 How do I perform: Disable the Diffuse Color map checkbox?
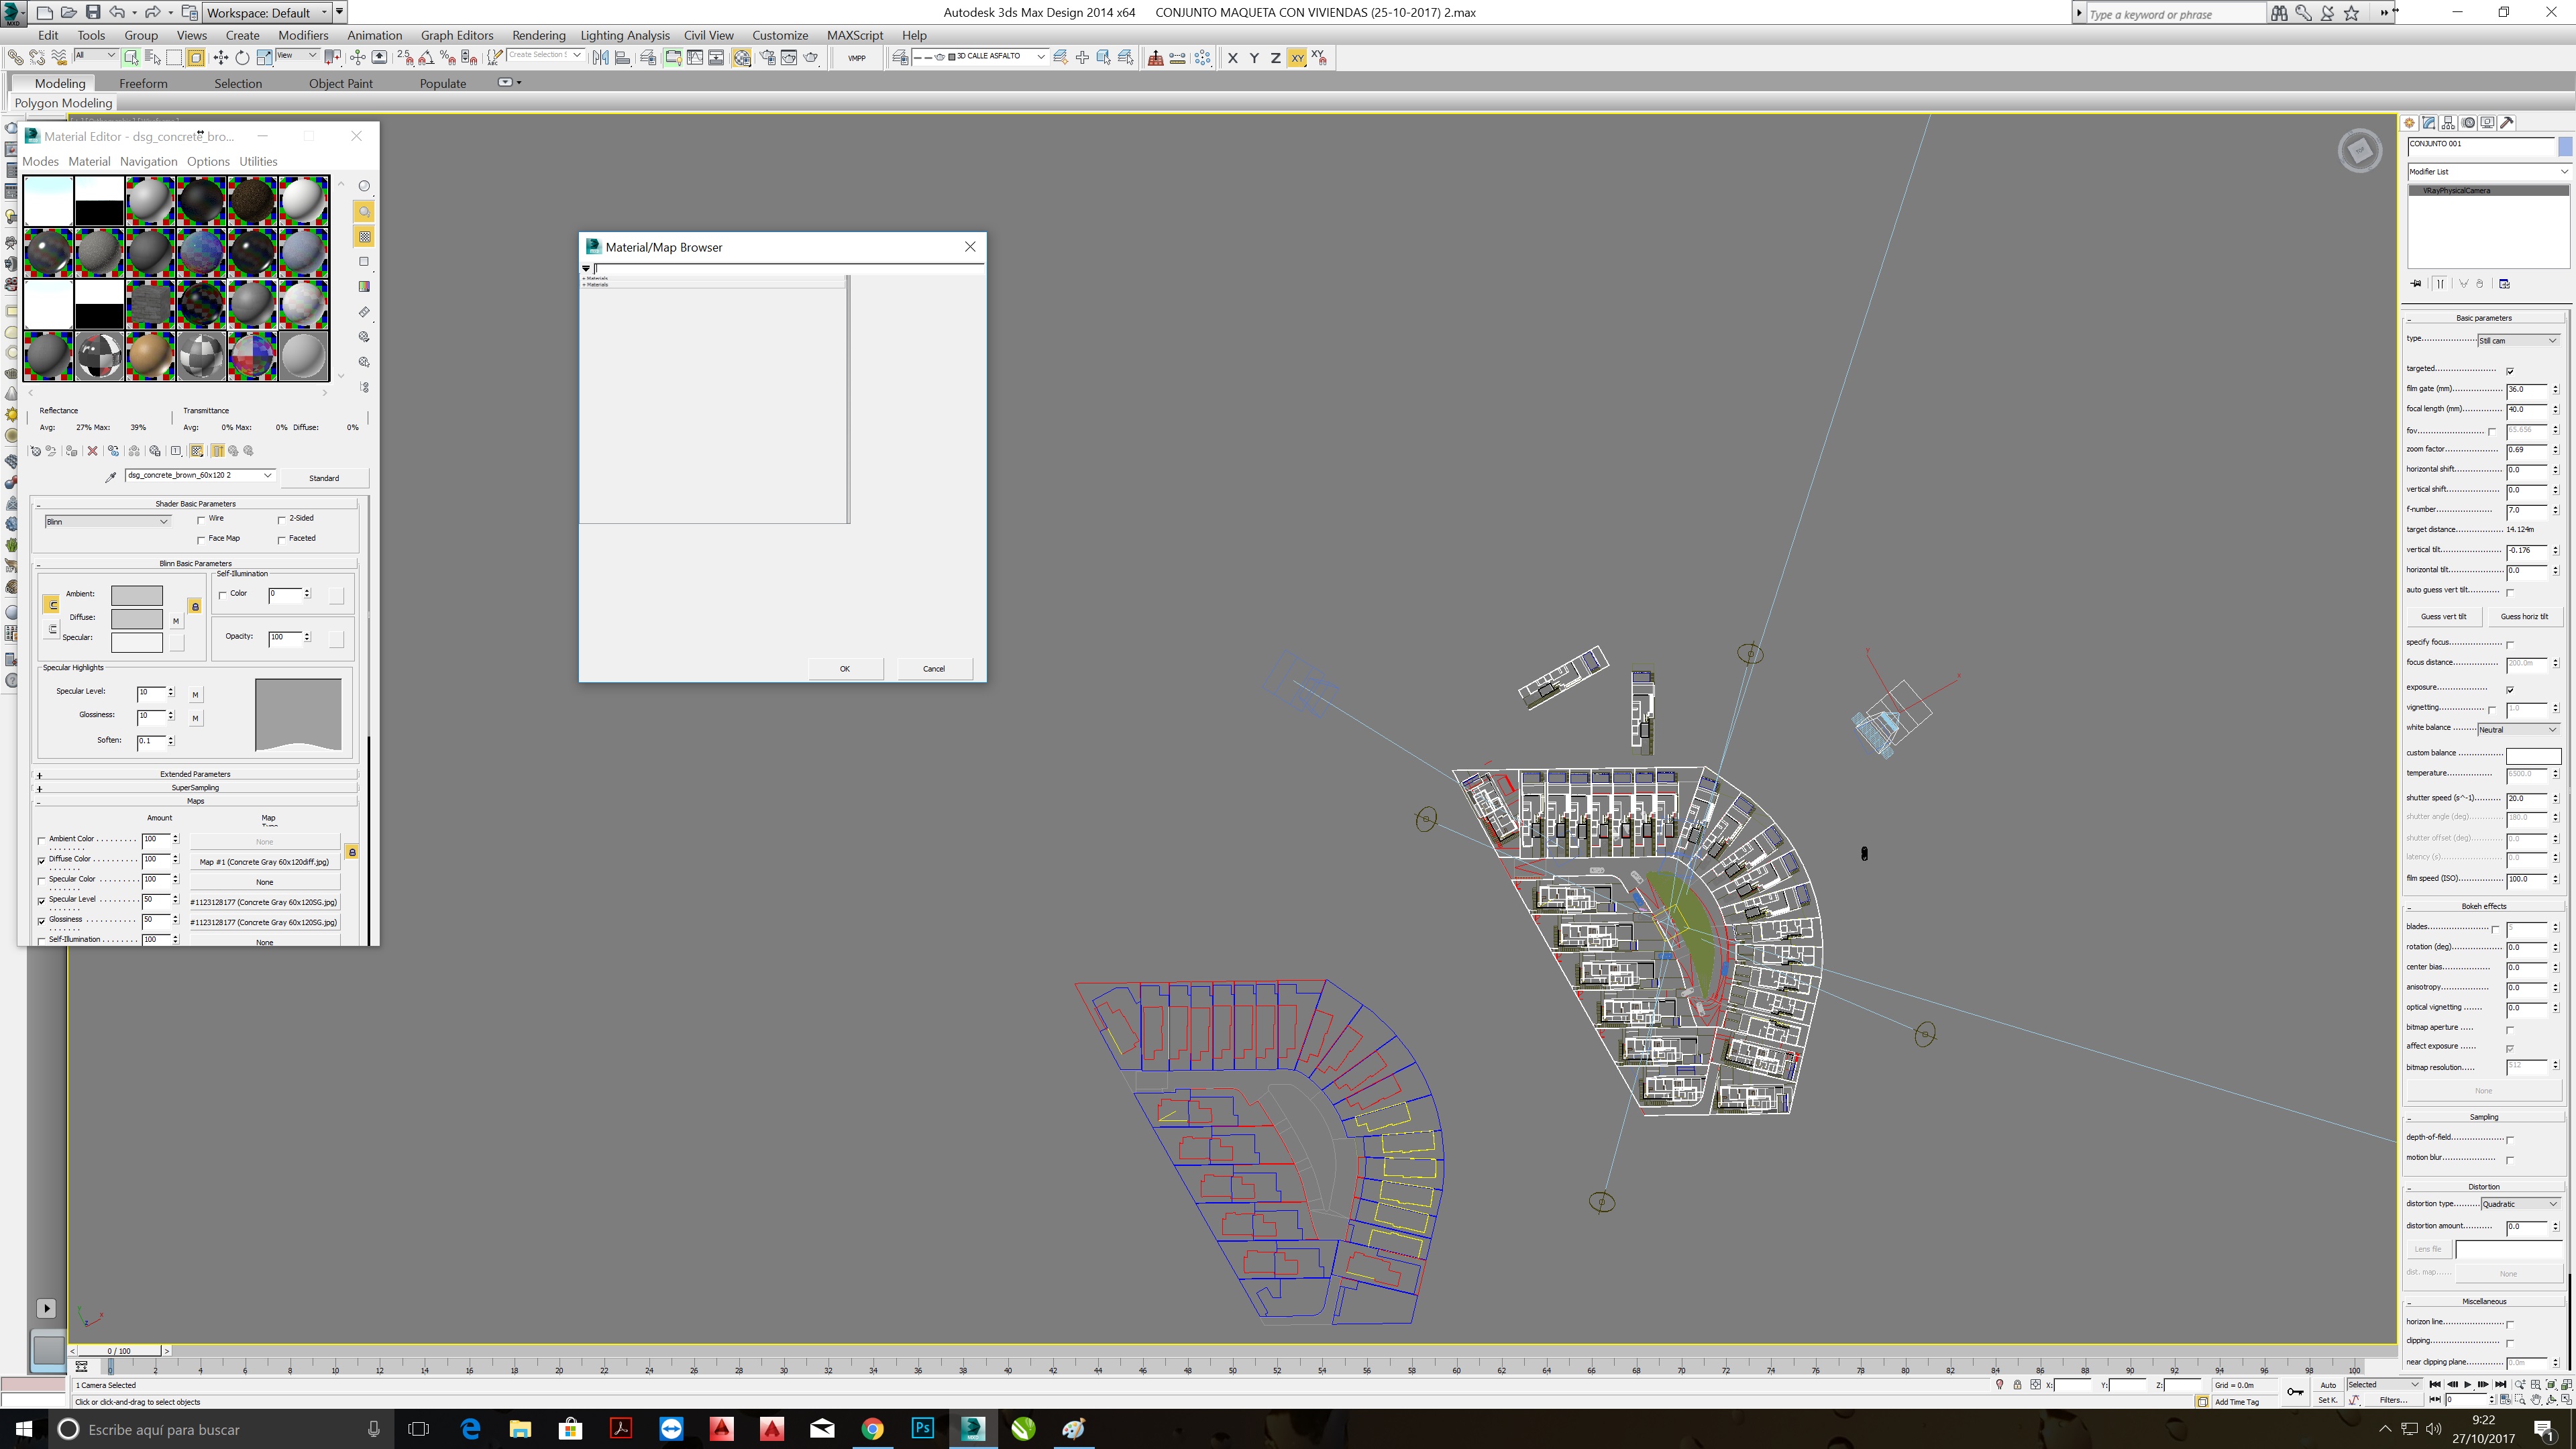pos(42,860)
